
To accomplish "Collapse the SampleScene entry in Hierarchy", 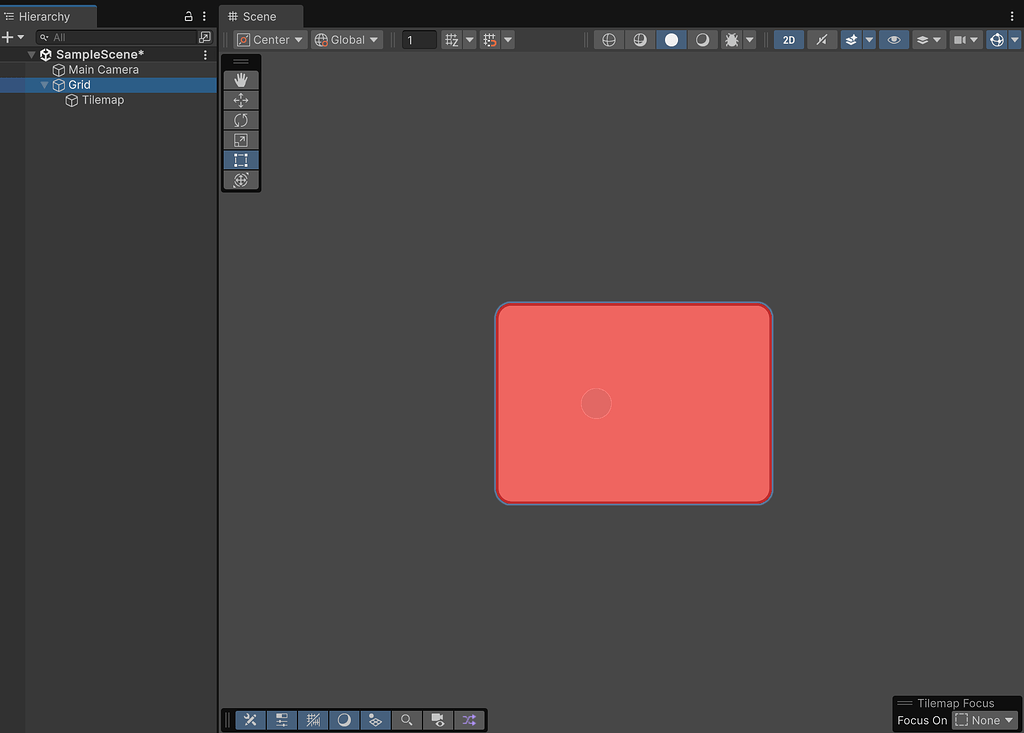I will click(x=30, y=54).
